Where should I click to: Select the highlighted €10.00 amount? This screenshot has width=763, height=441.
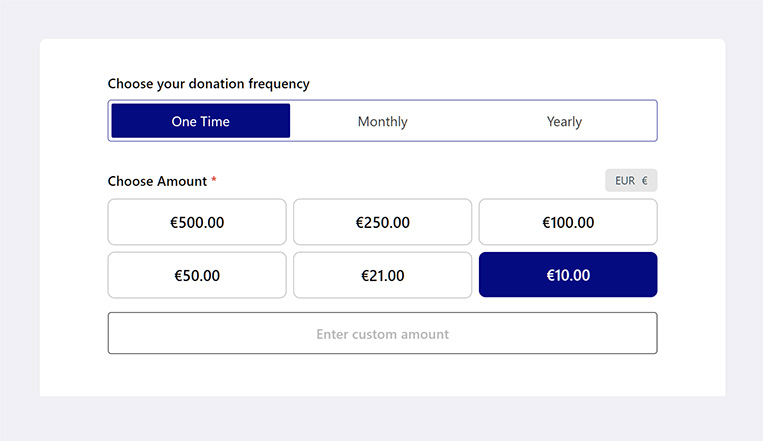point(568,275)
